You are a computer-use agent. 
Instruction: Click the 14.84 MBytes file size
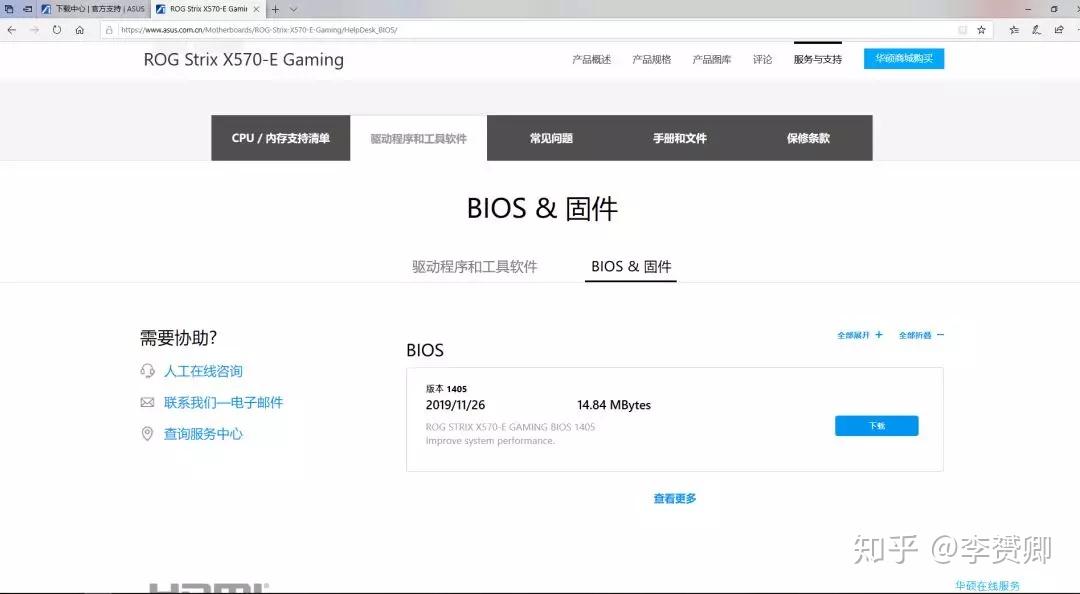point(614,404)
